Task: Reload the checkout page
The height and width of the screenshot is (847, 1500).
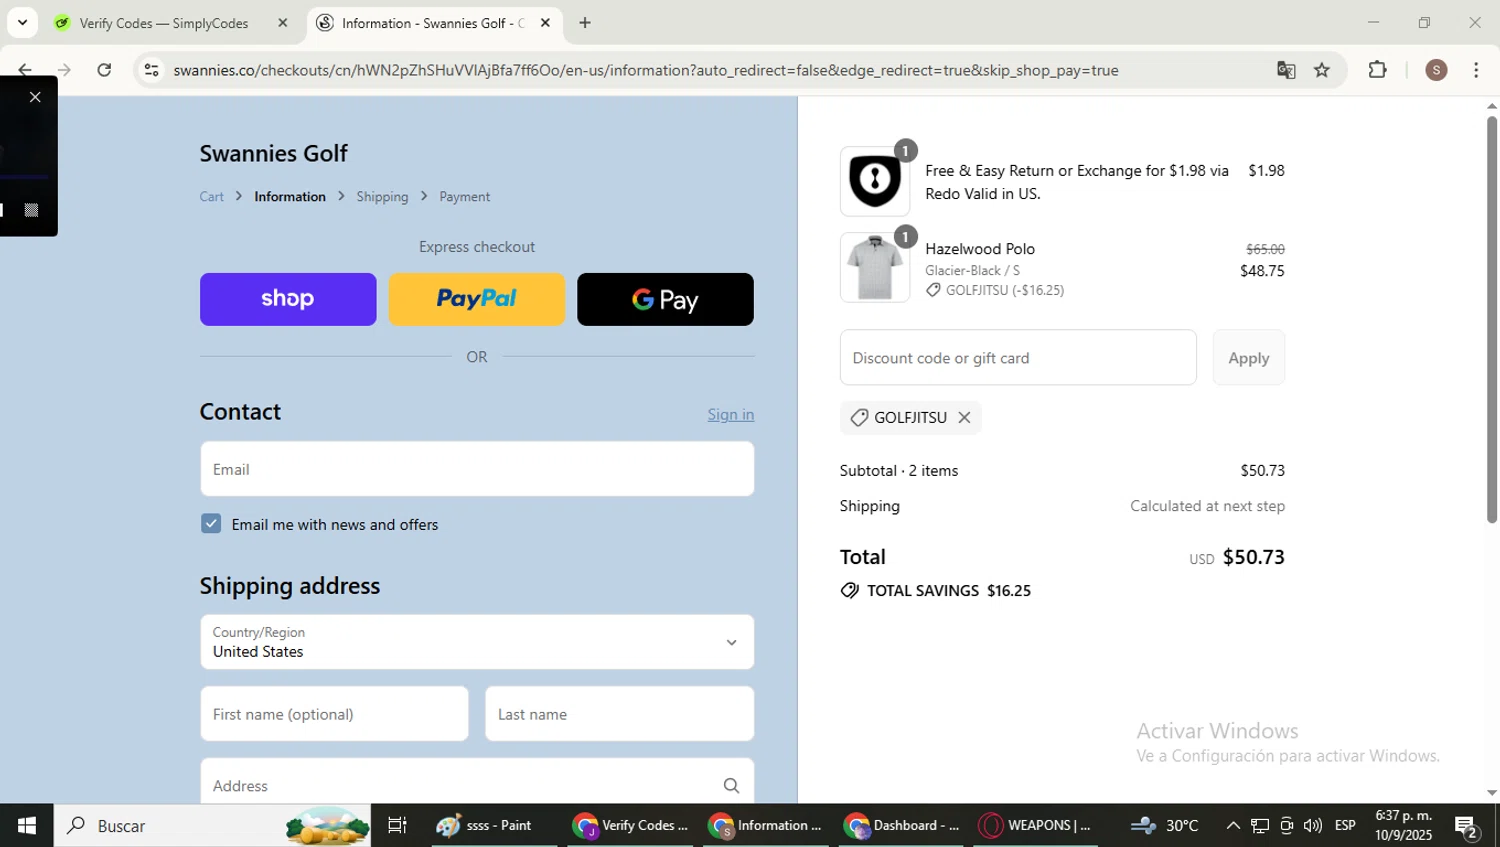Action: pos(104,70)
